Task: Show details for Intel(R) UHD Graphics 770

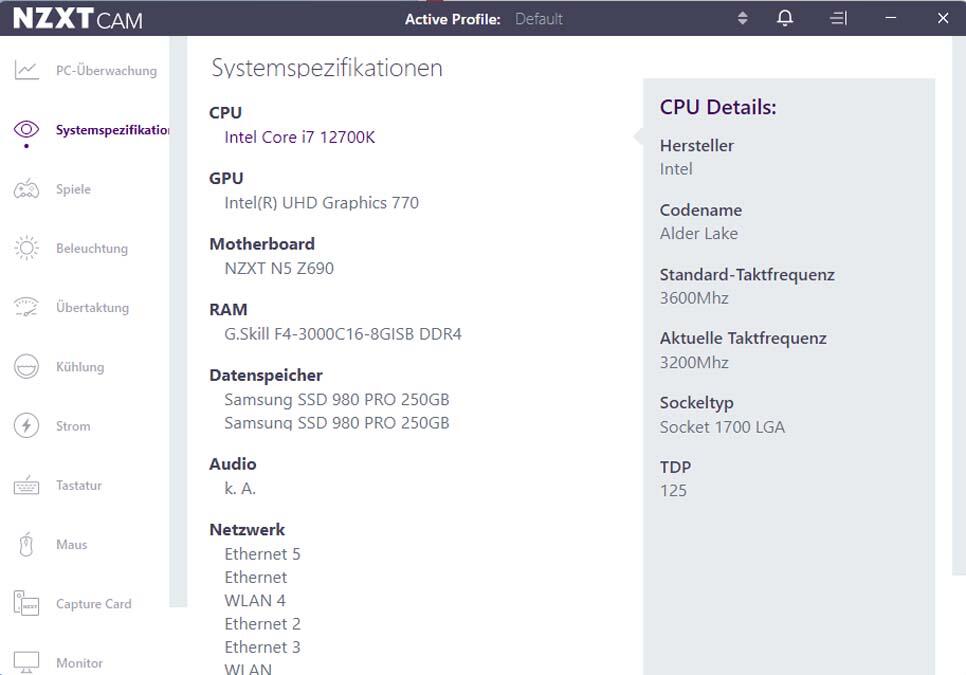Action: click(322, 203)
